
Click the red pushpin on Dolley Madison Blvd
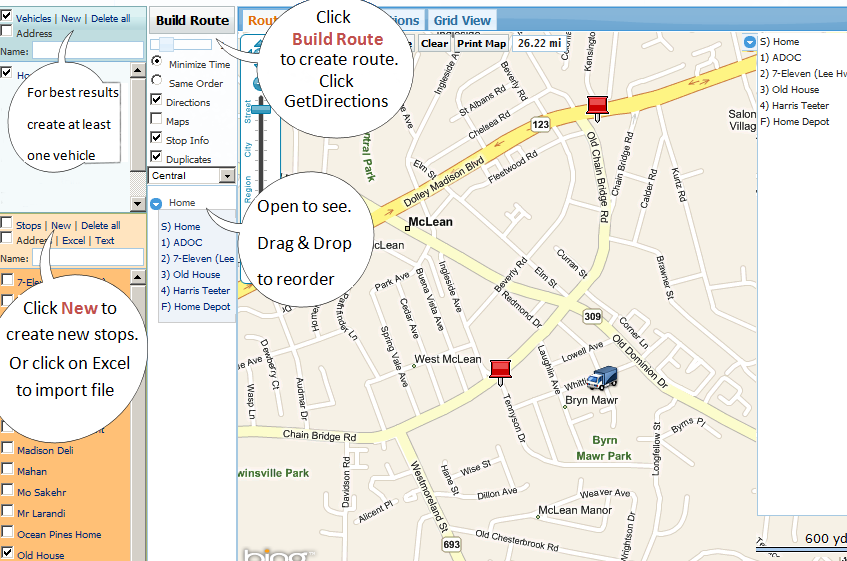tap(597, 109)
